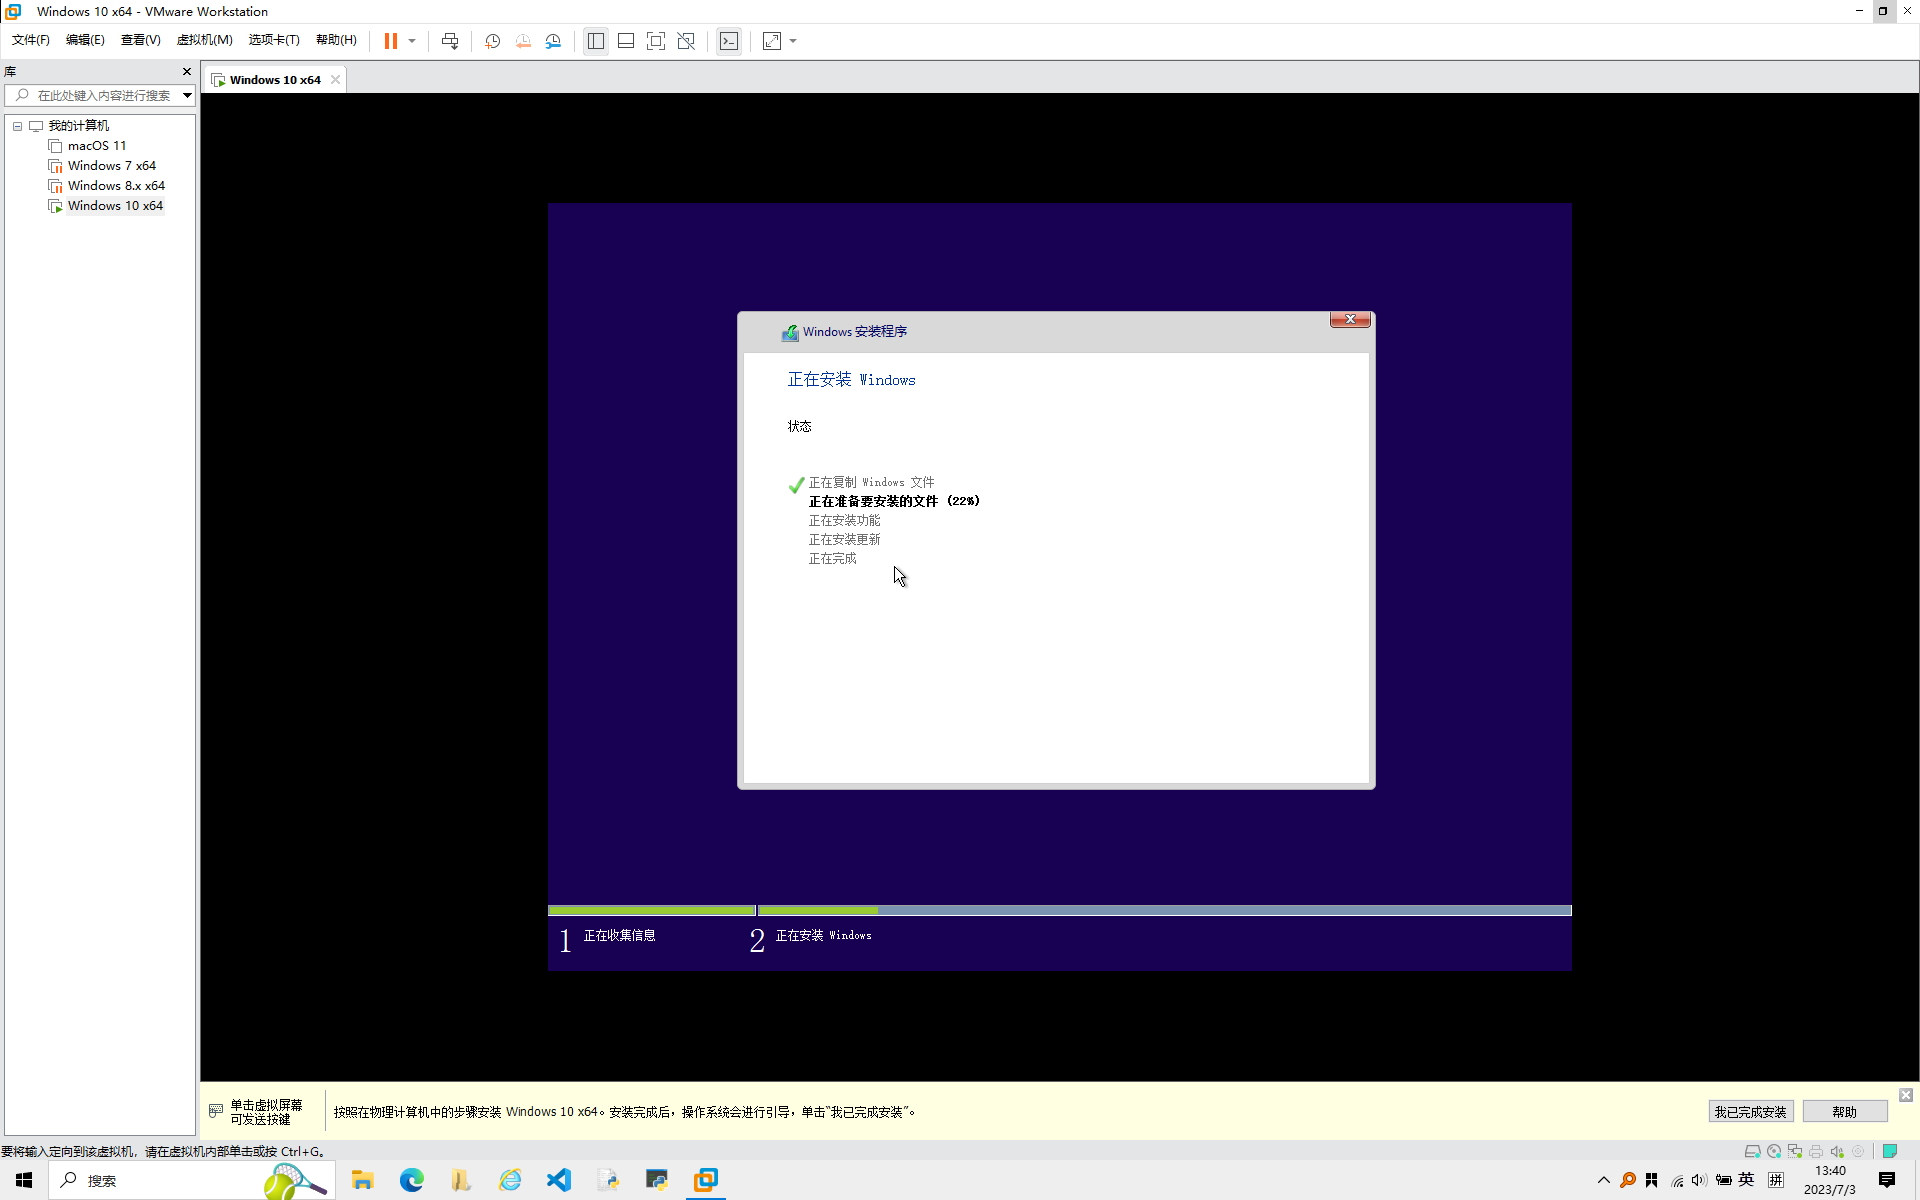This screenshot has width=1920, height=1200.
Task: Toggle the console view icon
Action: [x=729, y=41]
